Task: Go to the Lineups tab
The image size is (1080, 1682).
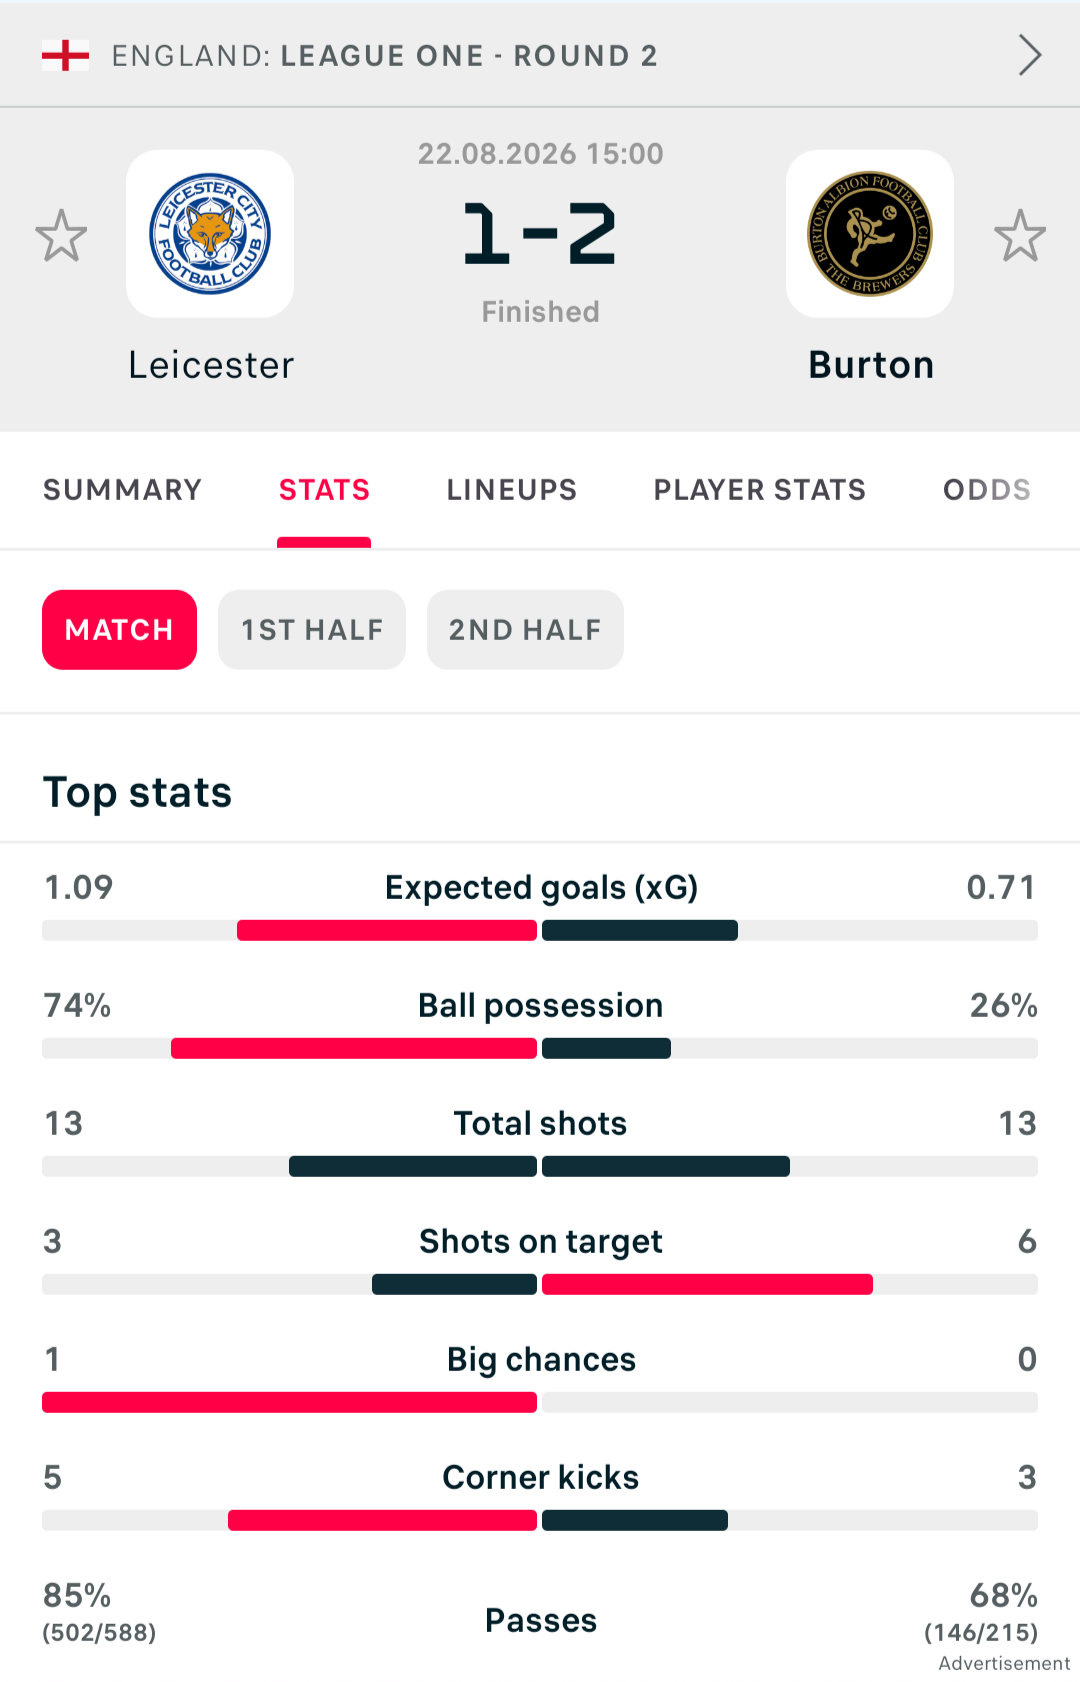Action: click(512, 490)
